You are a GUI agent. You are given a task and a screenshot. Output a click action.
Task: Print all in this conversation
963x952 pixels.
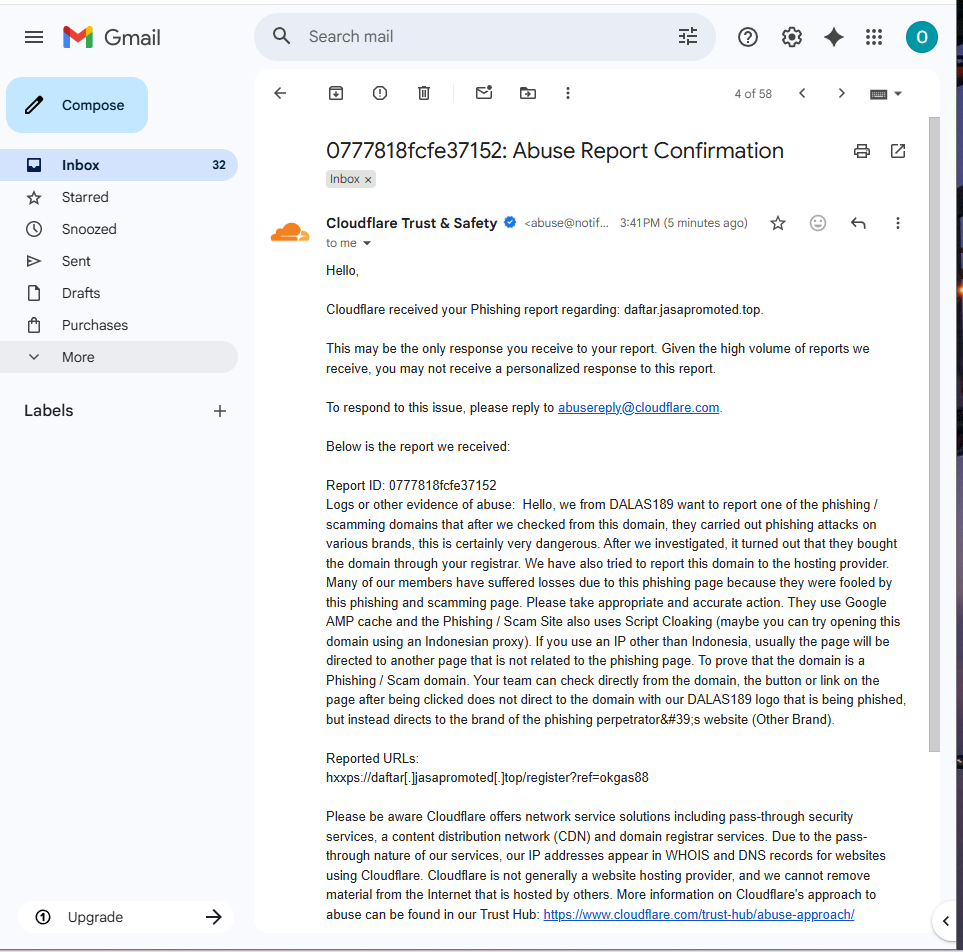(x=862, y=151)
